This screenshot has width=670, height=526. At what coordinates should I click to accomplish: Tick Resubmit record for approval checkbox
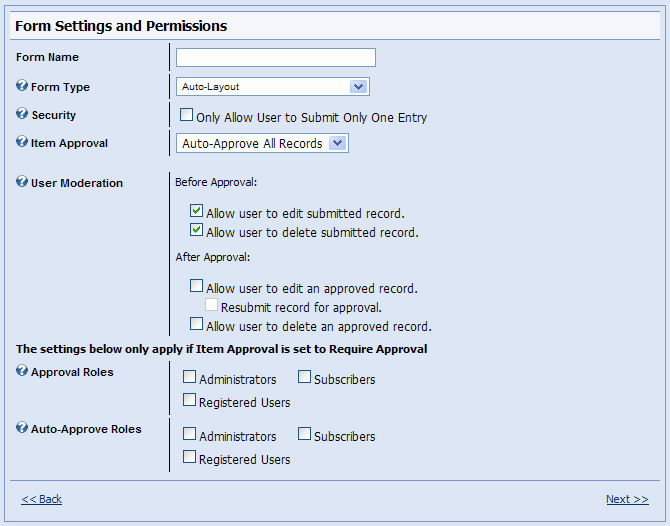[212, 305]
